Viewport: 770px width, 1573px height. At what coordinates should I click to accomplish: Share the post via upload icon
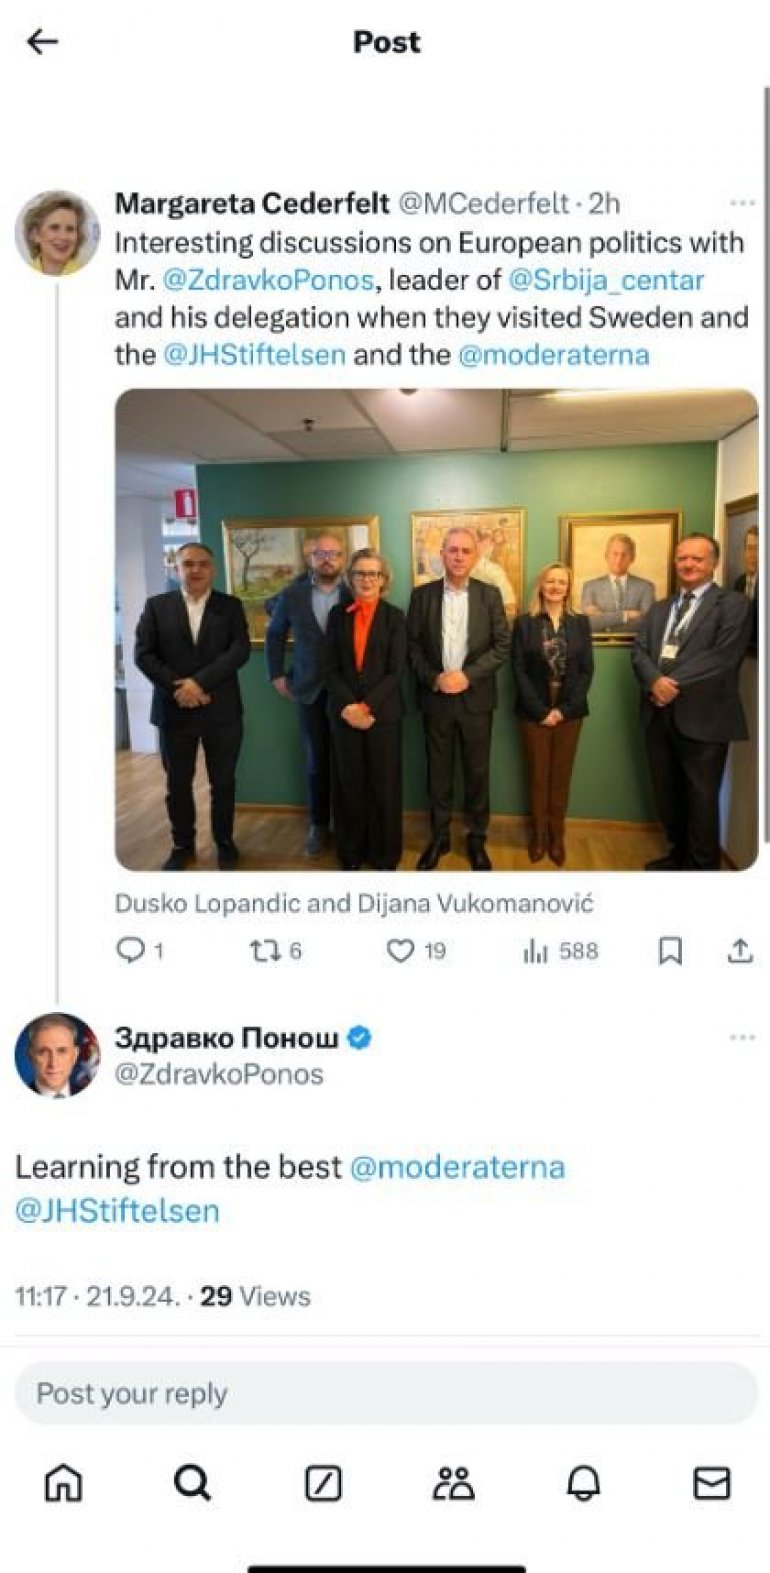739,950
